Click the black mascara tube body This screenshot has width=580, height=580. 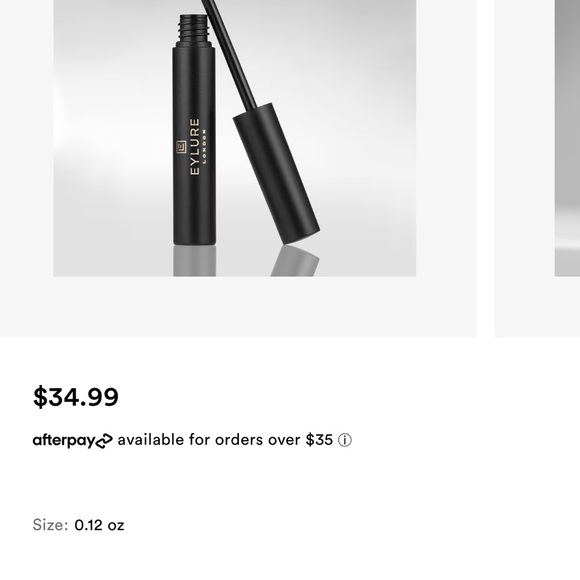194,144
